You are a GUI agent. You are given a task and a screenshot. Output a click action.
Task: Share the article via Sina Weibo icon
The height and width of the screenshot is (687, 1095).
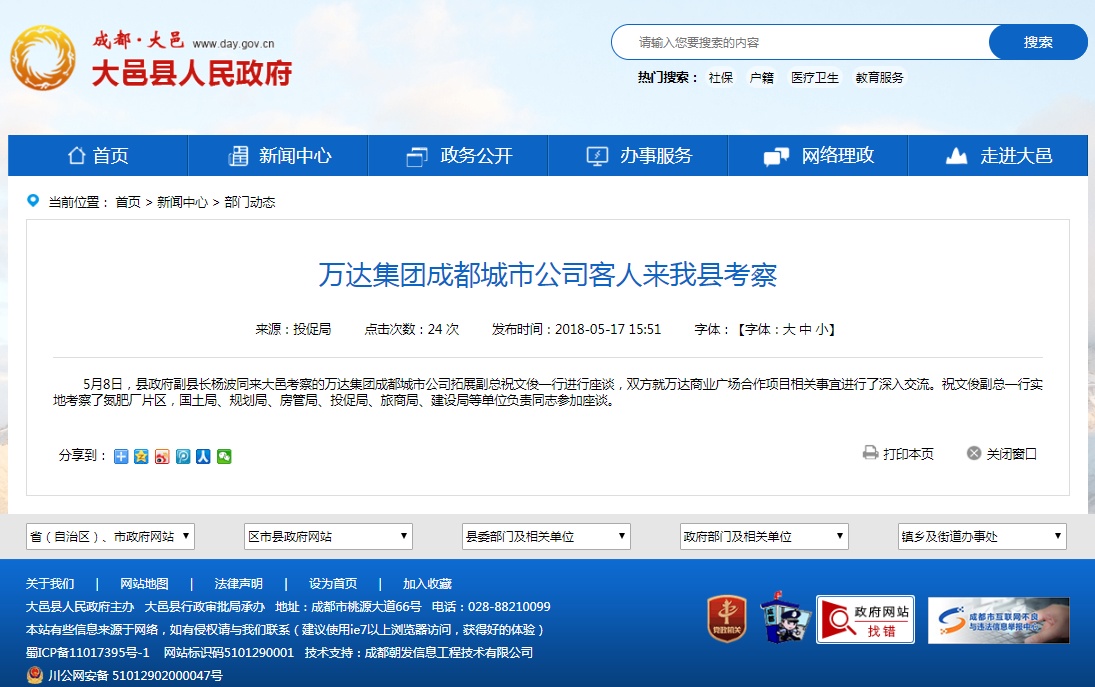162,457
